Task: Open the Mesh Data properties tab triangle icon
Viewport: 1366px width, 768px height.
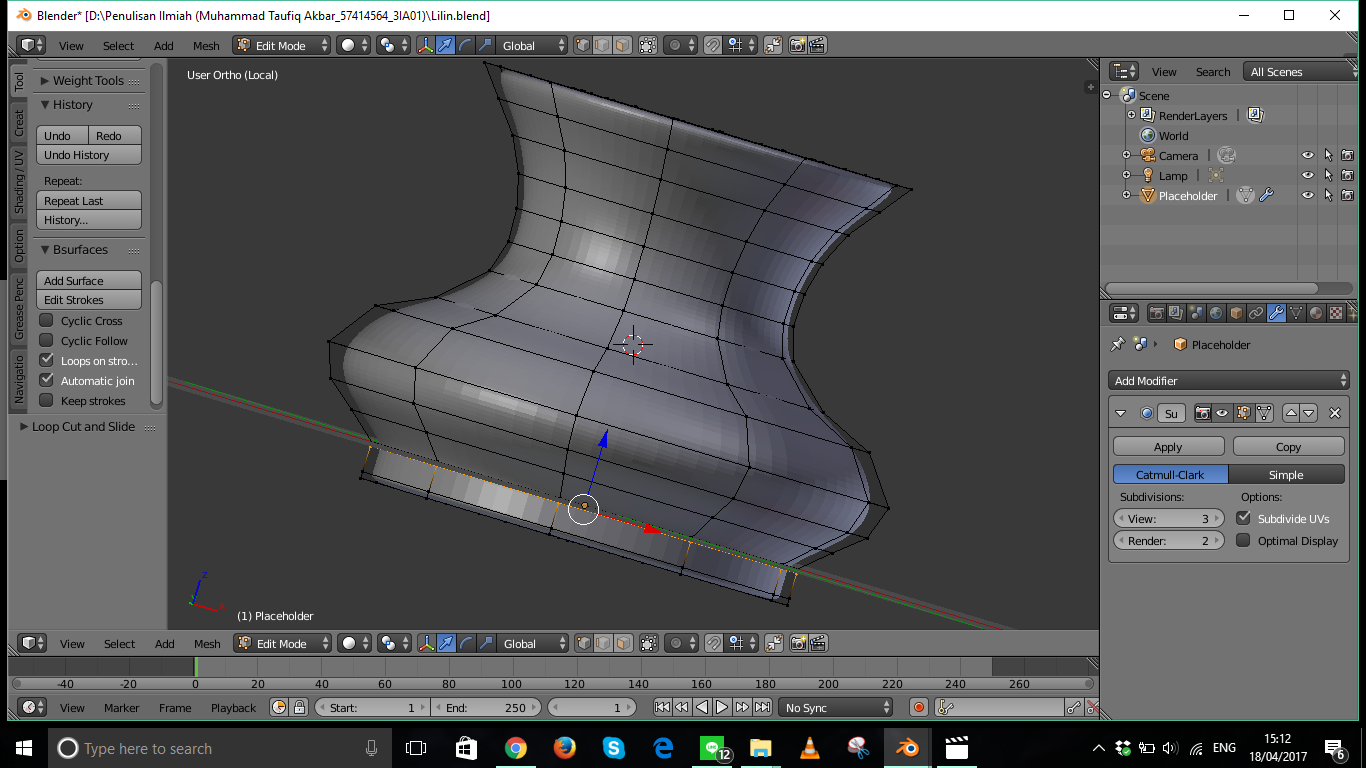Action: click(1296, 313)
